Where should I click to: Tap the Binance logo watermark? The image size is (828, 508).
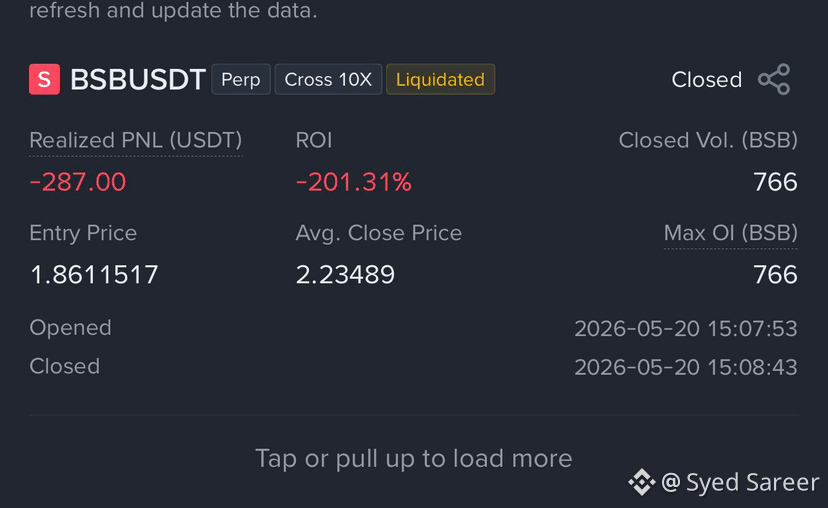(642, 482)
